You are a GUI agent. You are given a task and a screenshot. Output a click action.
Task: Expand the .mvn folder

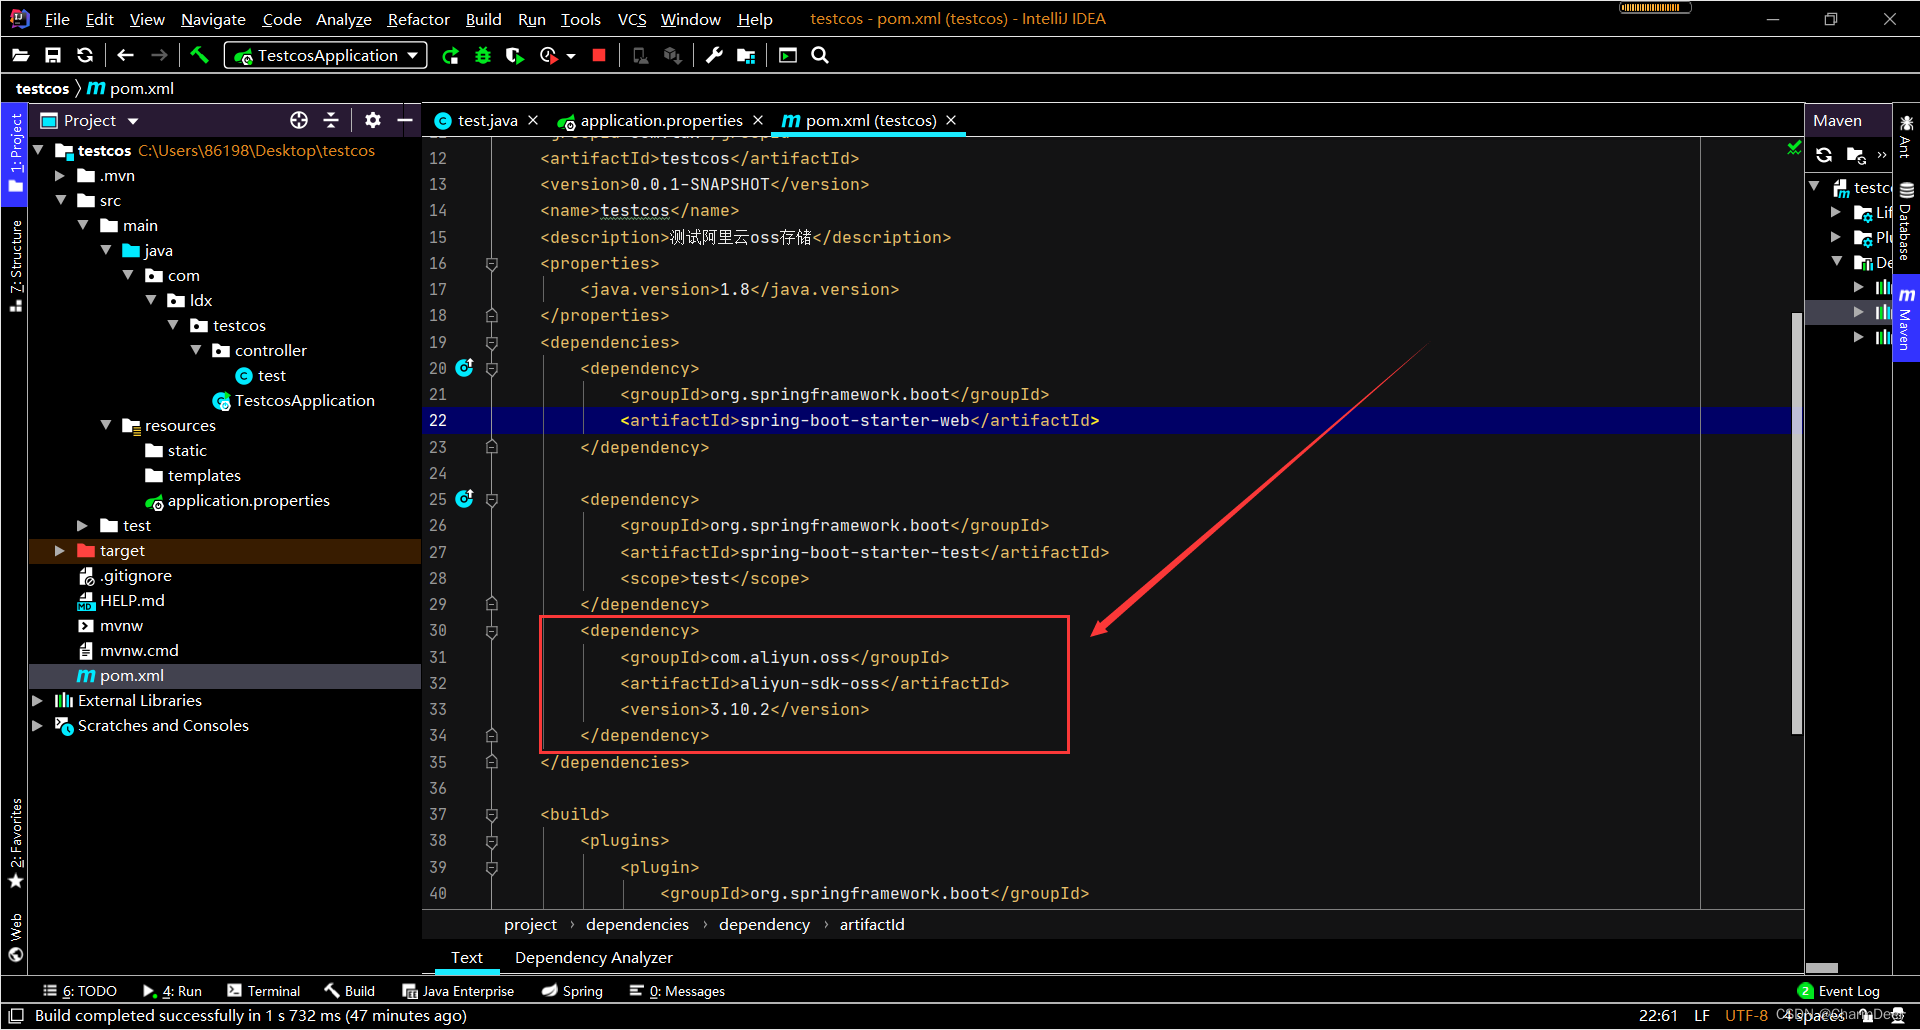point(60,176)
